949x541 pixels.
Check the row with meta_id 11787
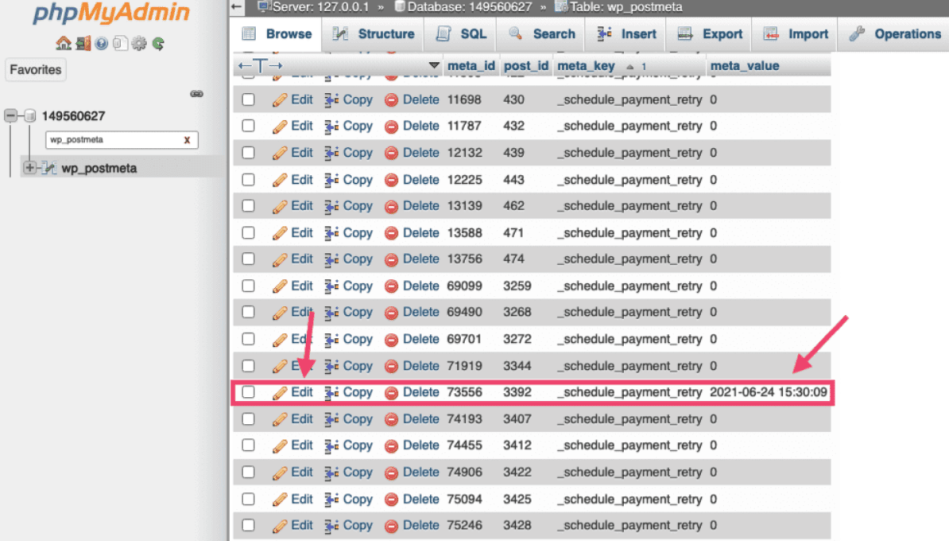(x=248, y=126)
